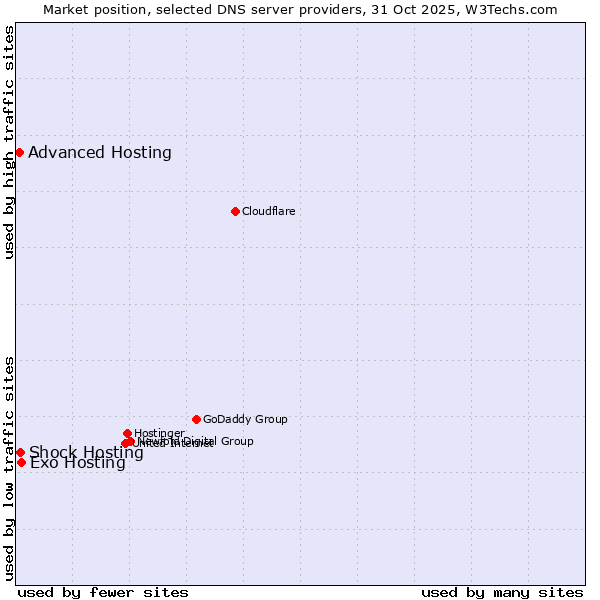The width and height of the screenshot is (600, 600).
Task: Click the Hostinger label text
Action: click(159, 432)
